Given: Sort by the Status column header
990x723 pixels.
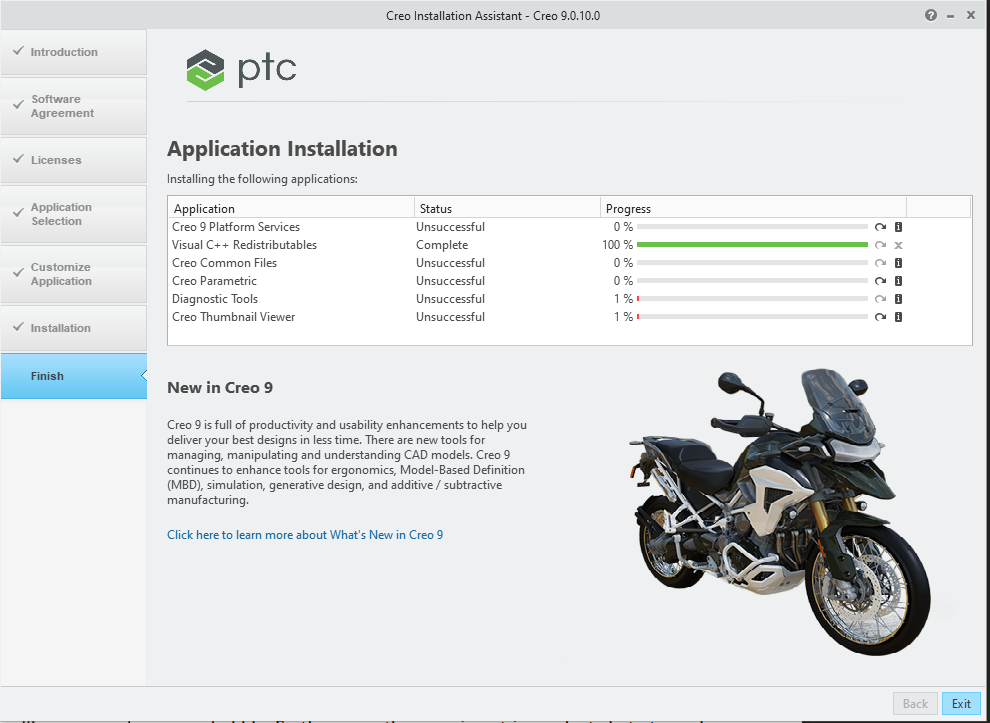Looking at the screenshot, I should [x=507, y=208].
